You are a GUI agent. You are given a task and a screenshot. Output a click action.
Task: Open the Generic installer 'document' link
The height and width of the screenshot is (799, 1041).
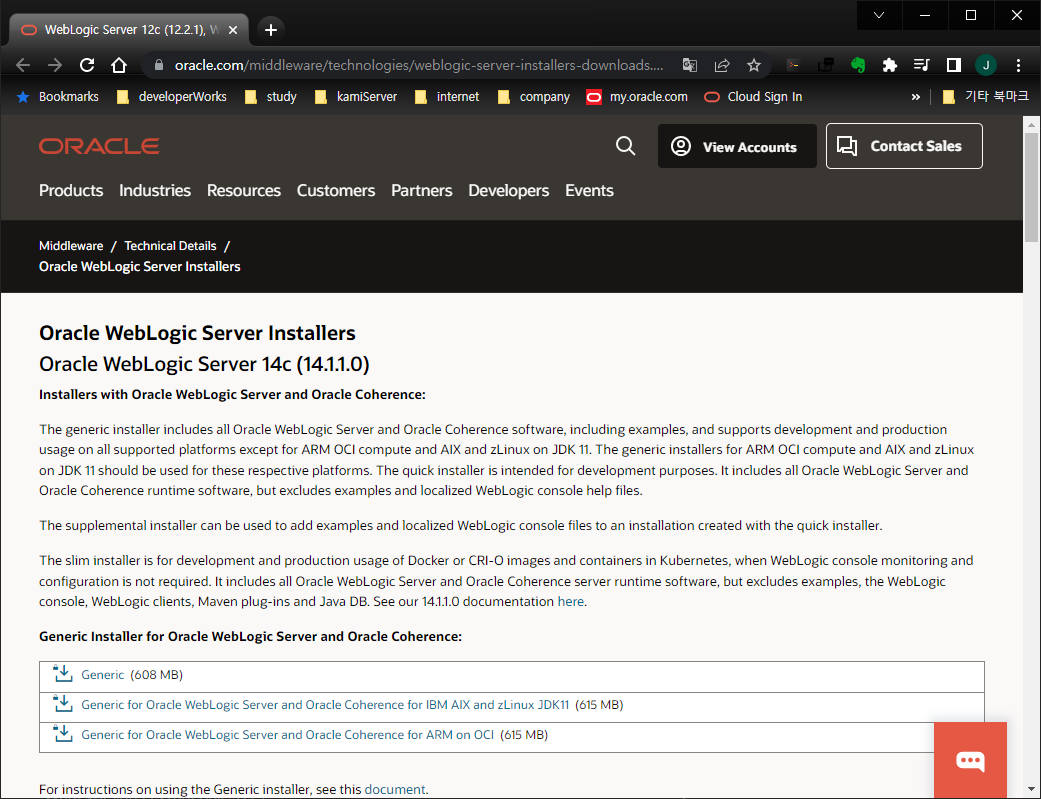[394, 790]
